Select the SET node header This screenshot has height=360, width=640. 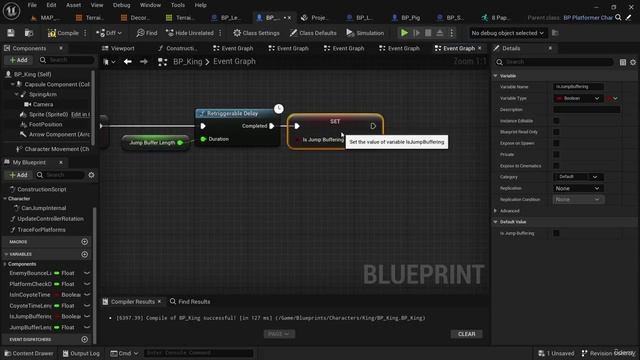point(335,121)
